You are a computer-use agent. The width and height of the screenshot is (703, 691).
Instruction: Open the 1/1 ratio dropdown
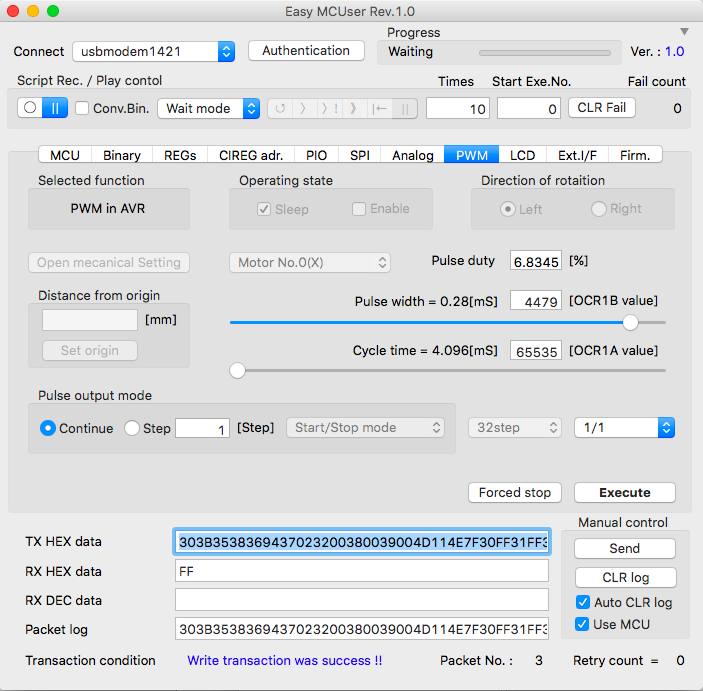click(x=625, y=428)
